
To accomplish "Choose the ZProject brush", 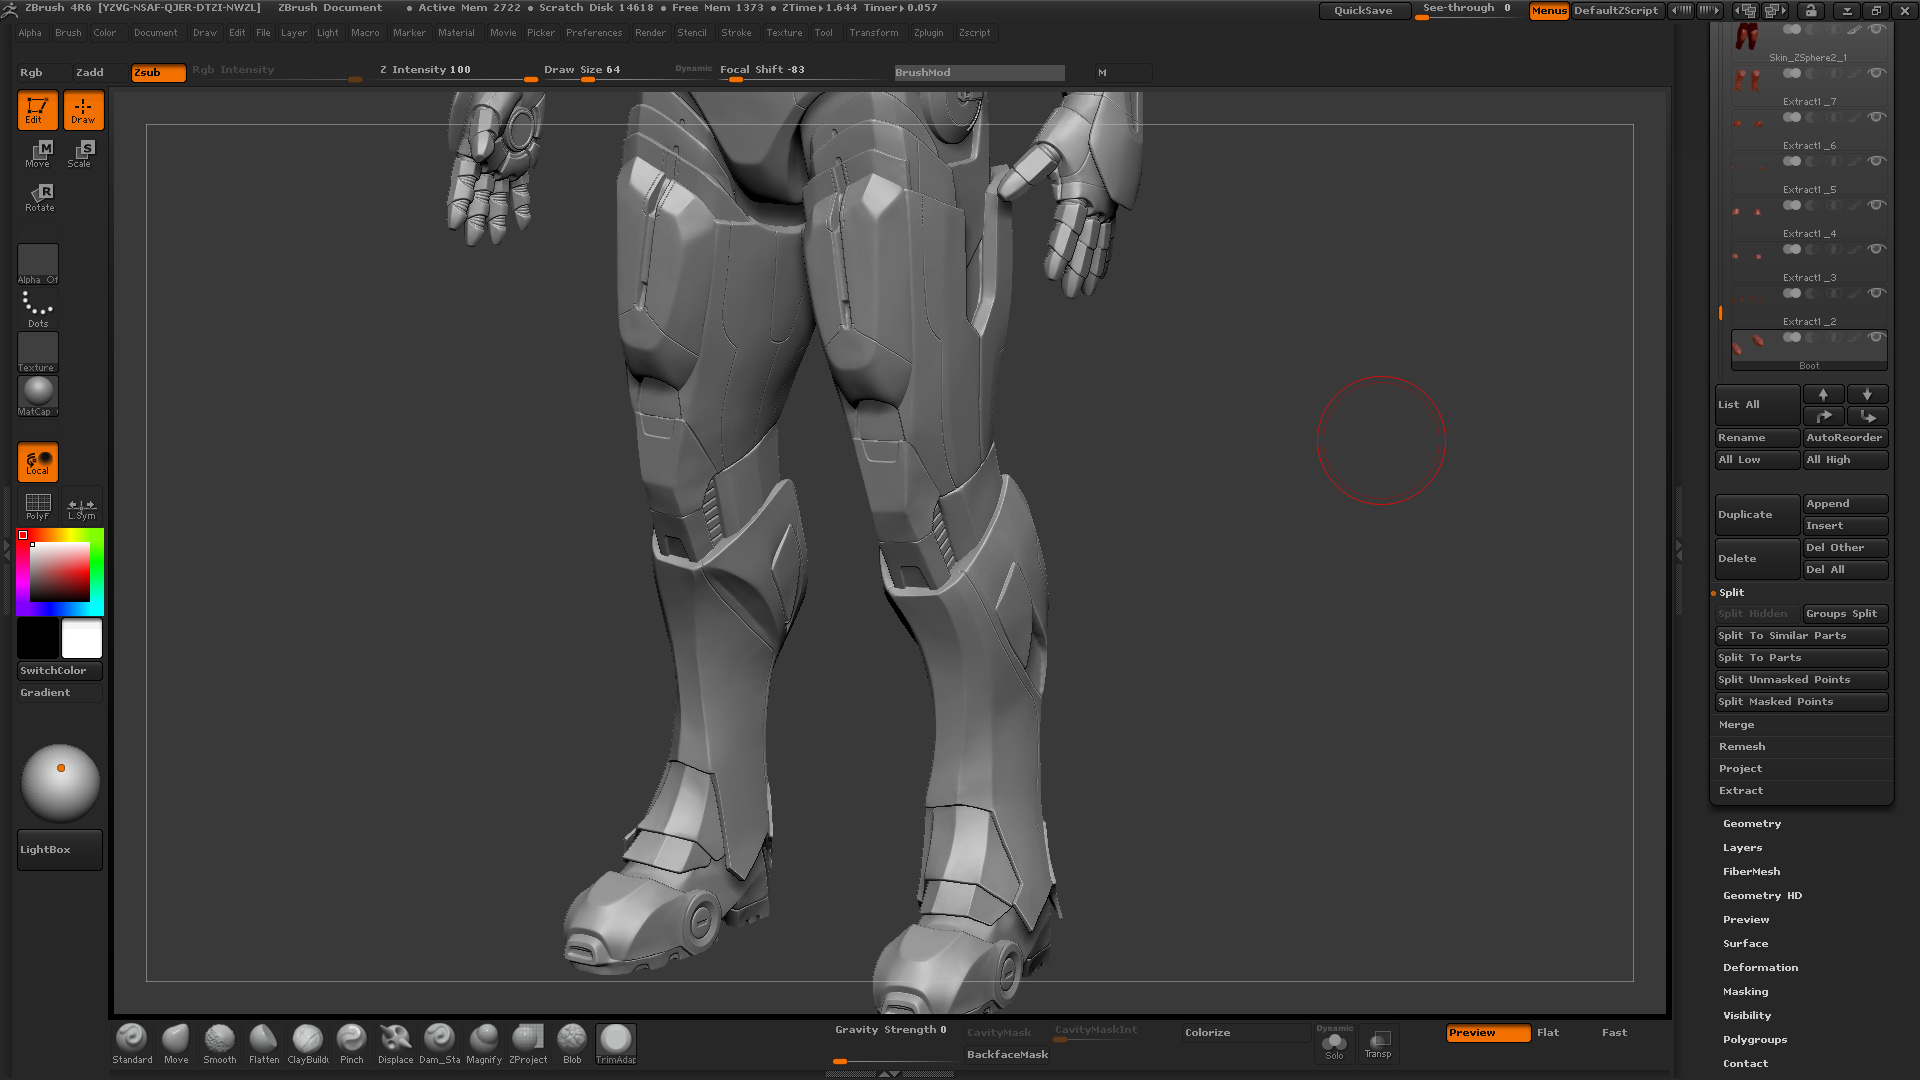I will coord(528,1044).
